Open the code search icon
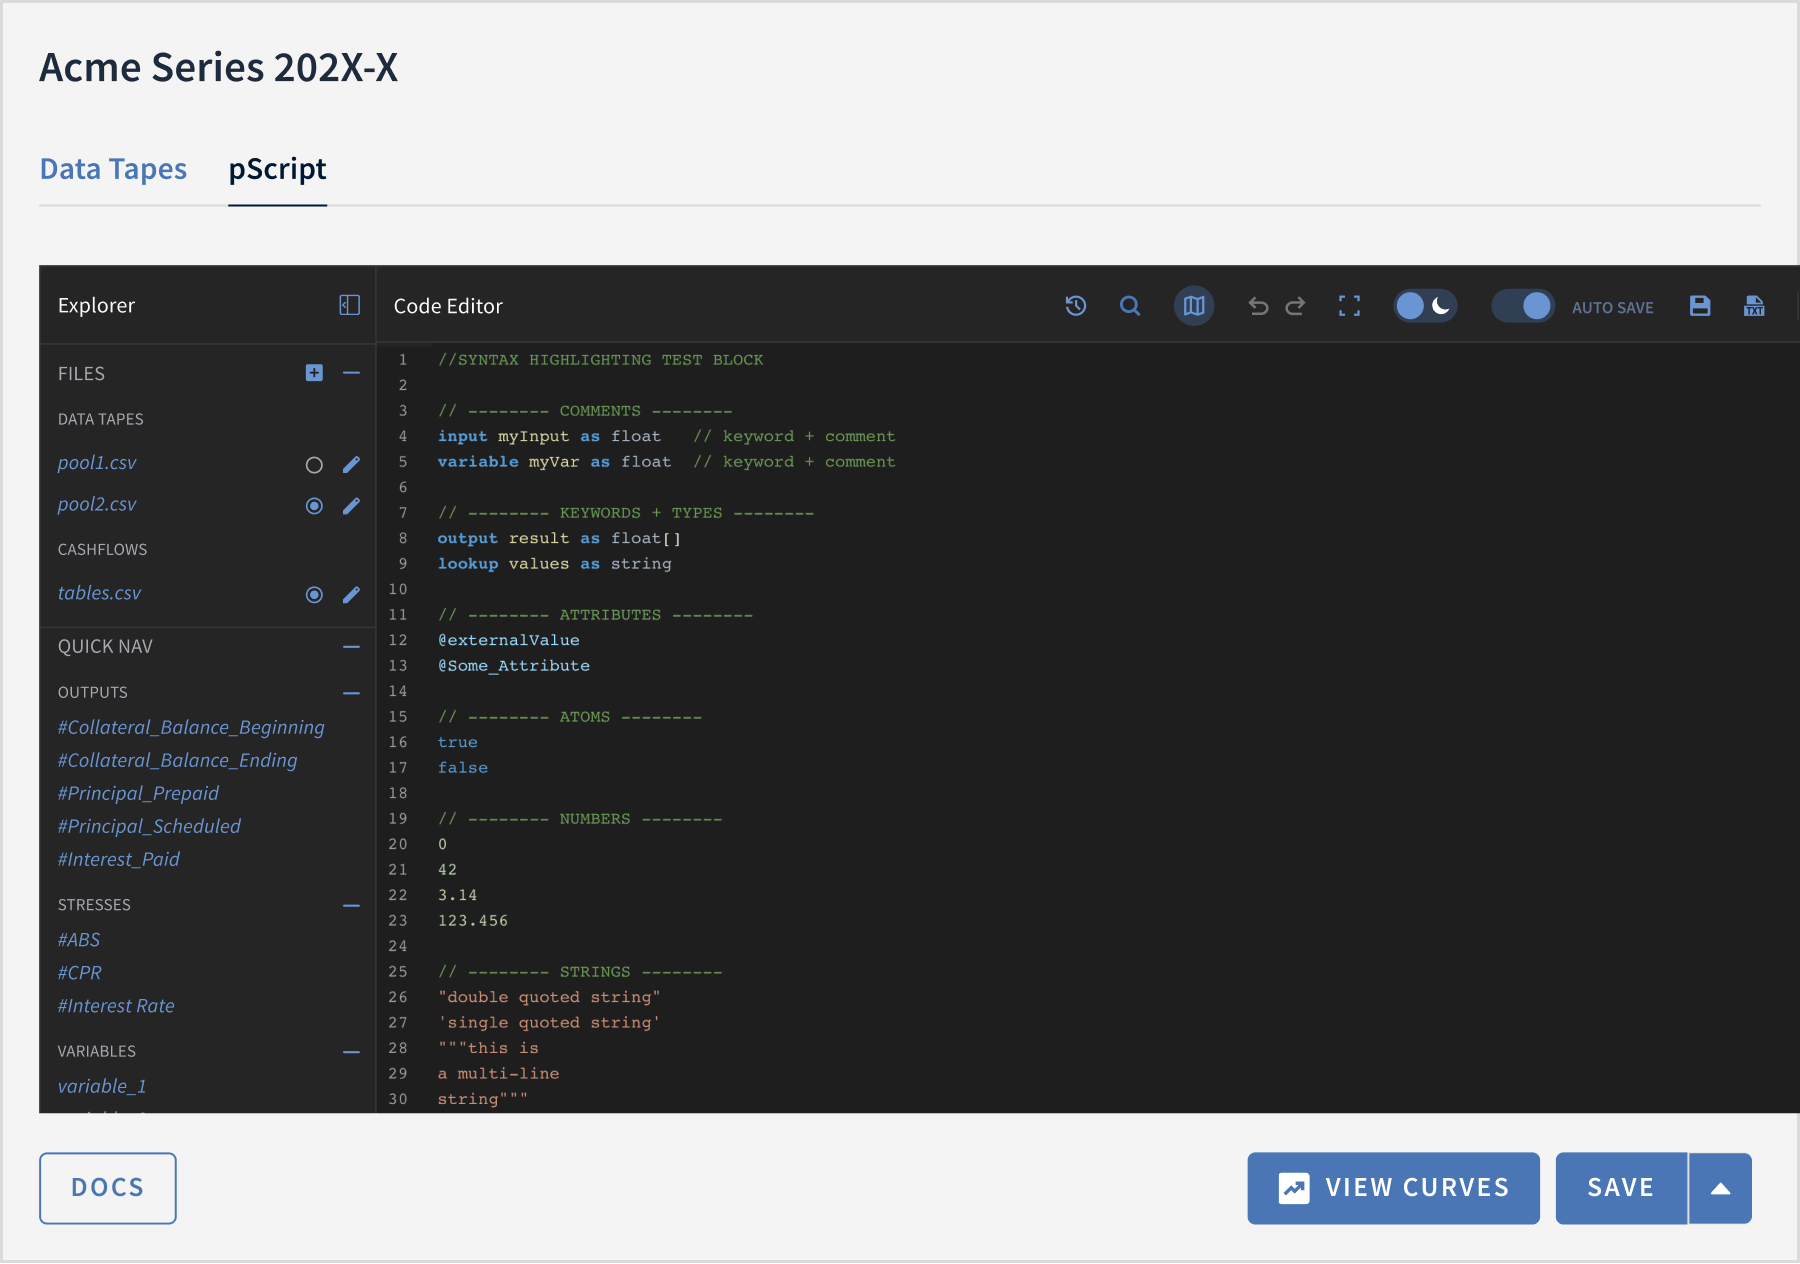Viewport: 1800px width, 1264px height. click(1130, 306)
